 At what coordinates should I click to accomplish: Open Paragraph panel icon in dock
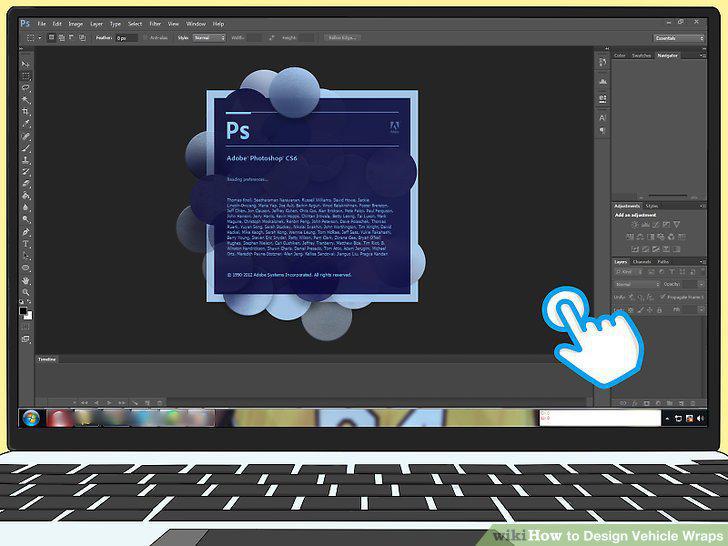[x=603, y=131]
